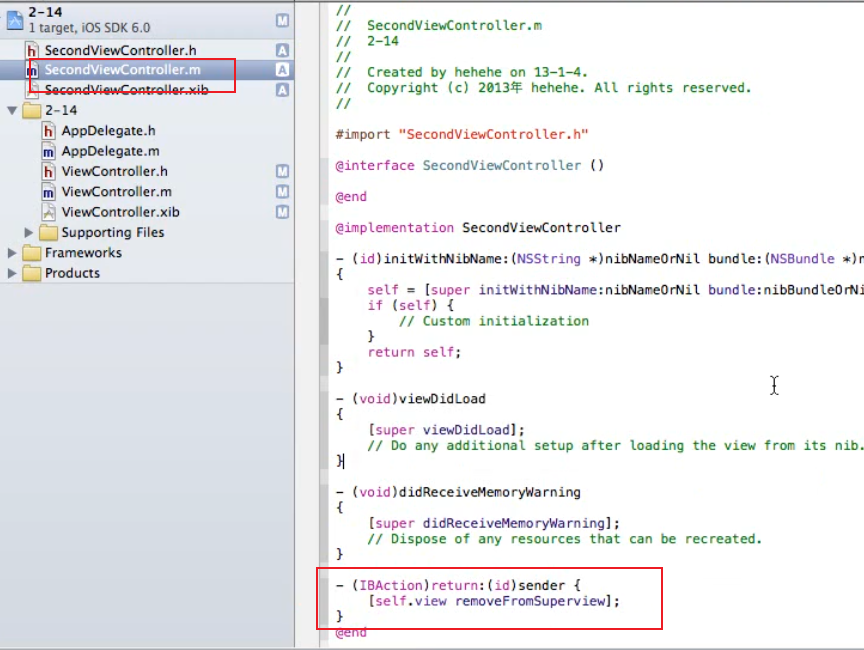Click the yellow 2-14 group folder icon

coord(31,110)
